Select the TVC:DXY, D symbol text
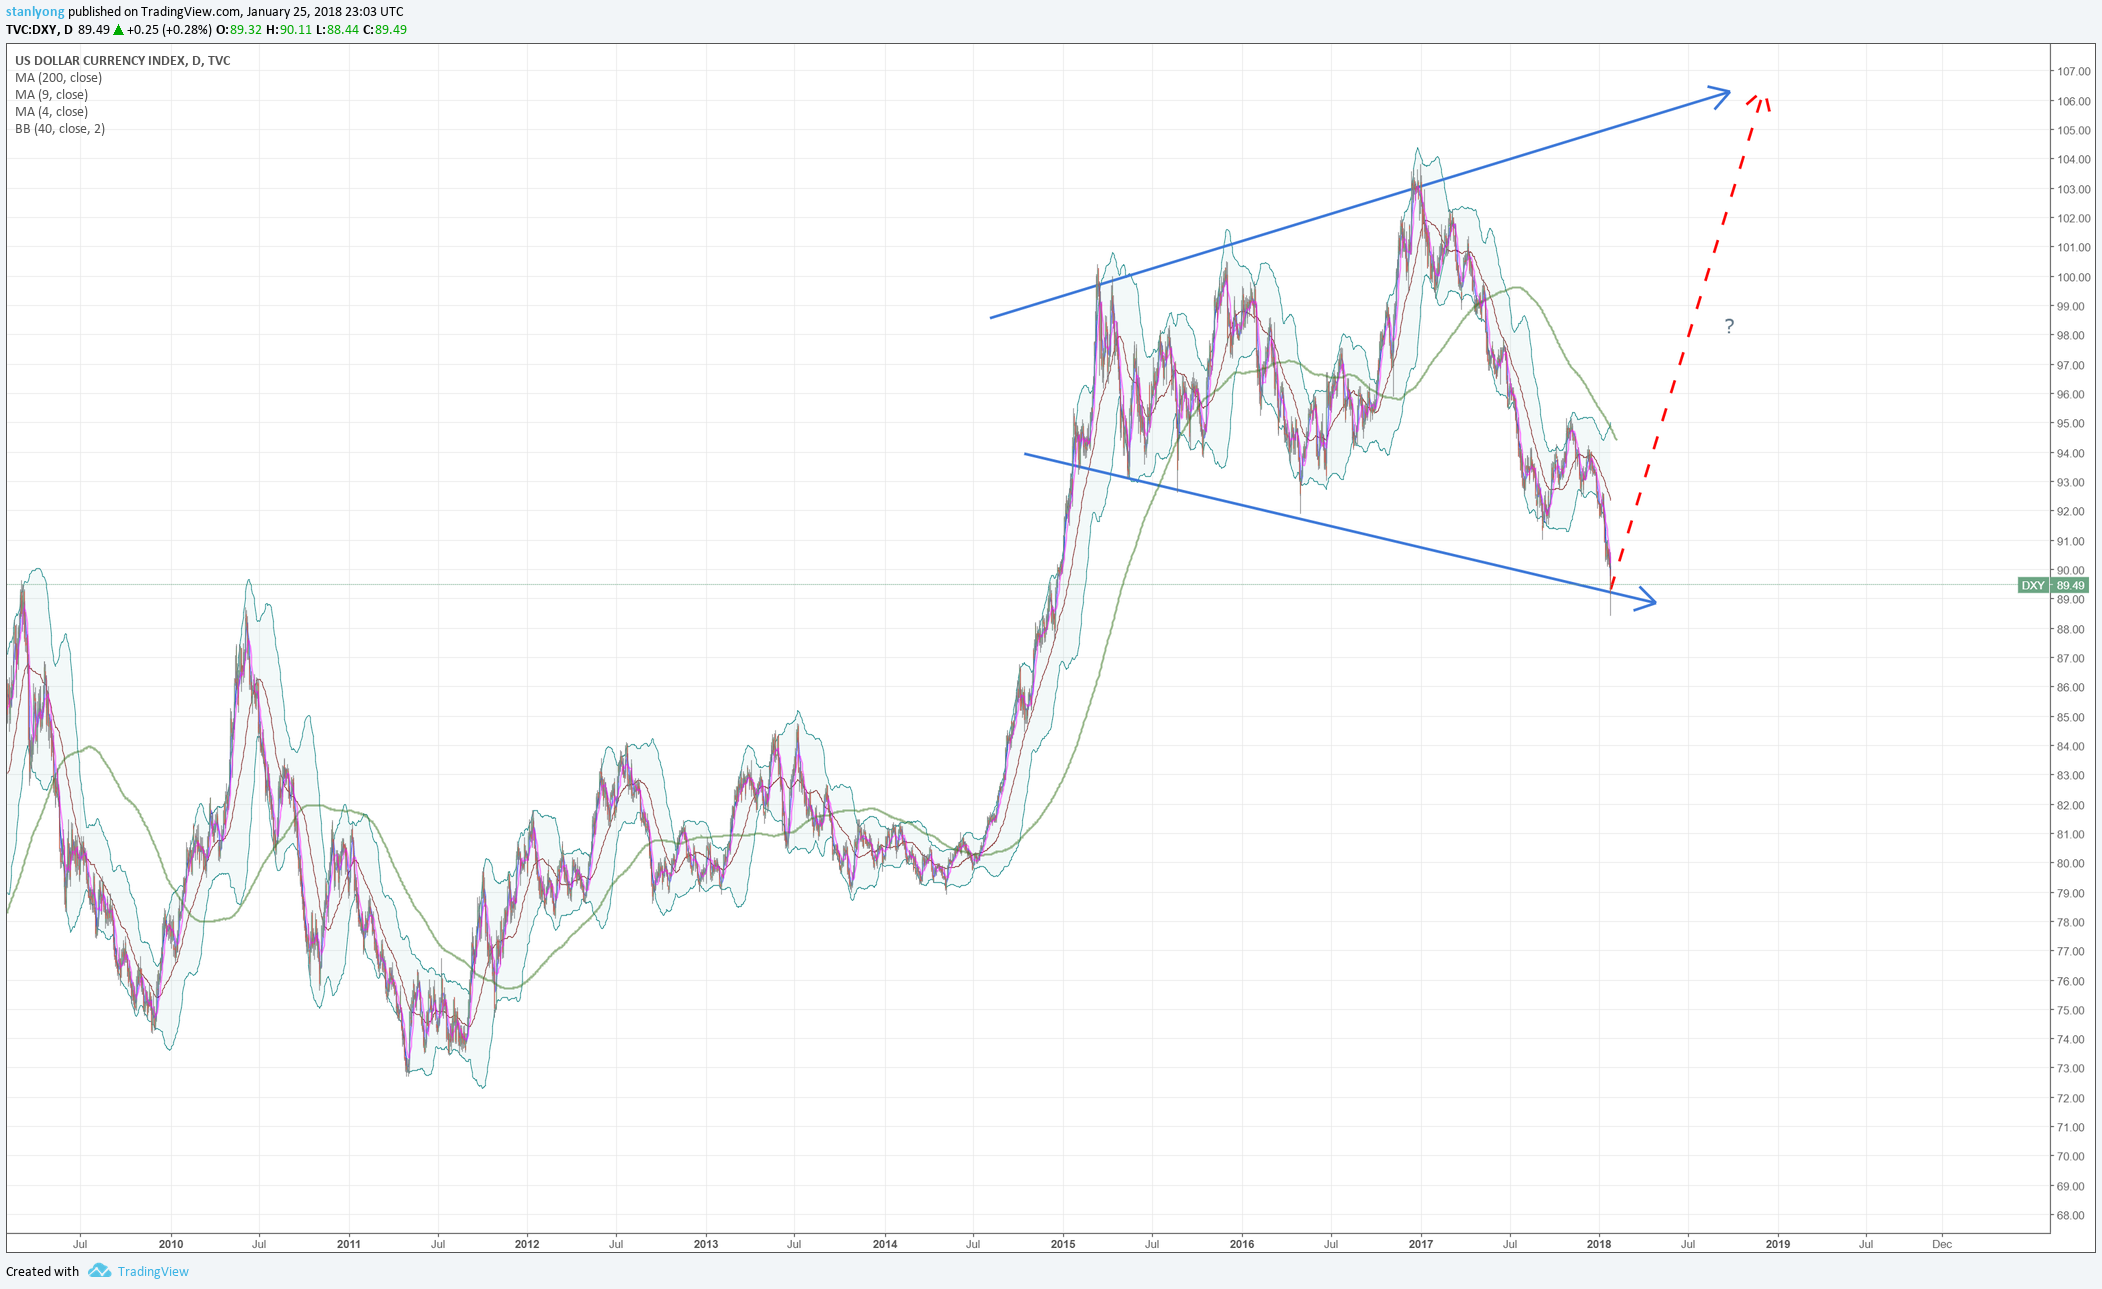The image size is (2102, 1289). pyautogui.click(x=40, y=29)
